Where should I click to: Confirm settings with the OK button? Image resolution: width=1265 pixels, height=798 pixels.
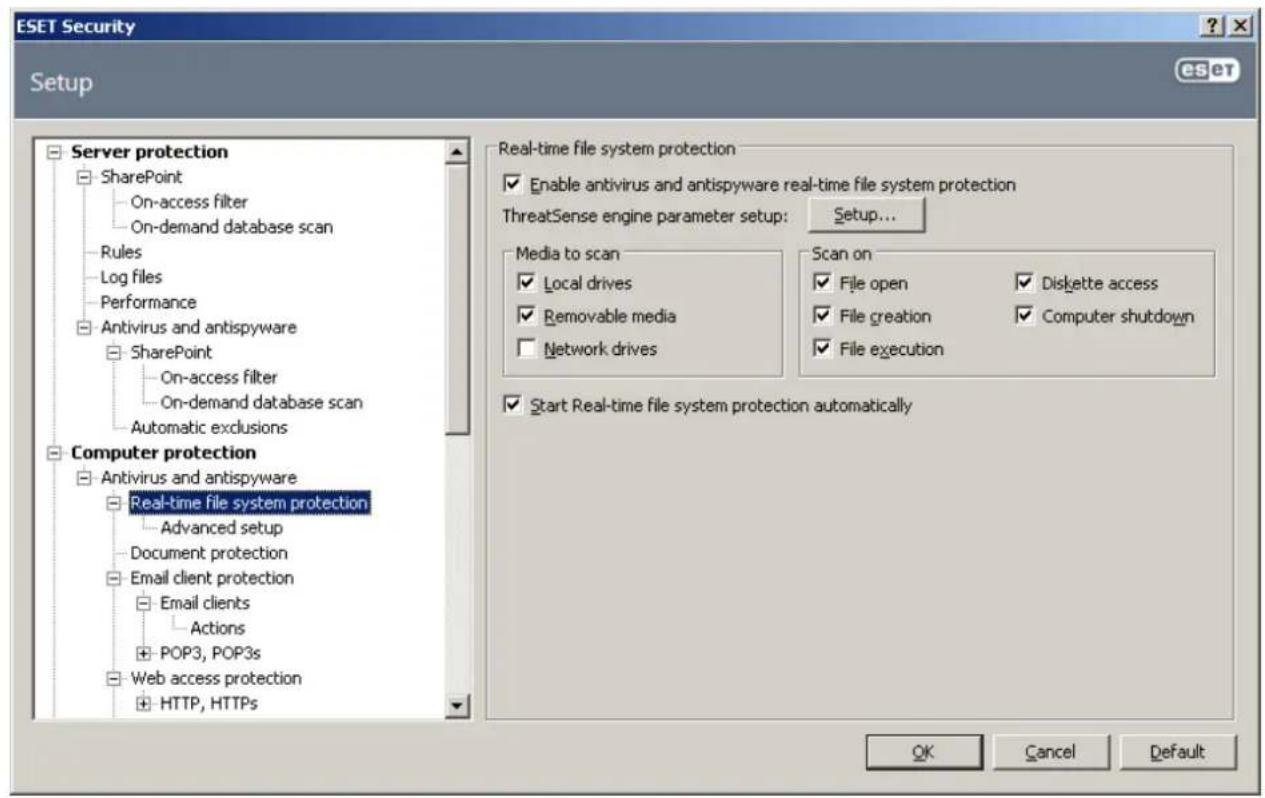925,752
